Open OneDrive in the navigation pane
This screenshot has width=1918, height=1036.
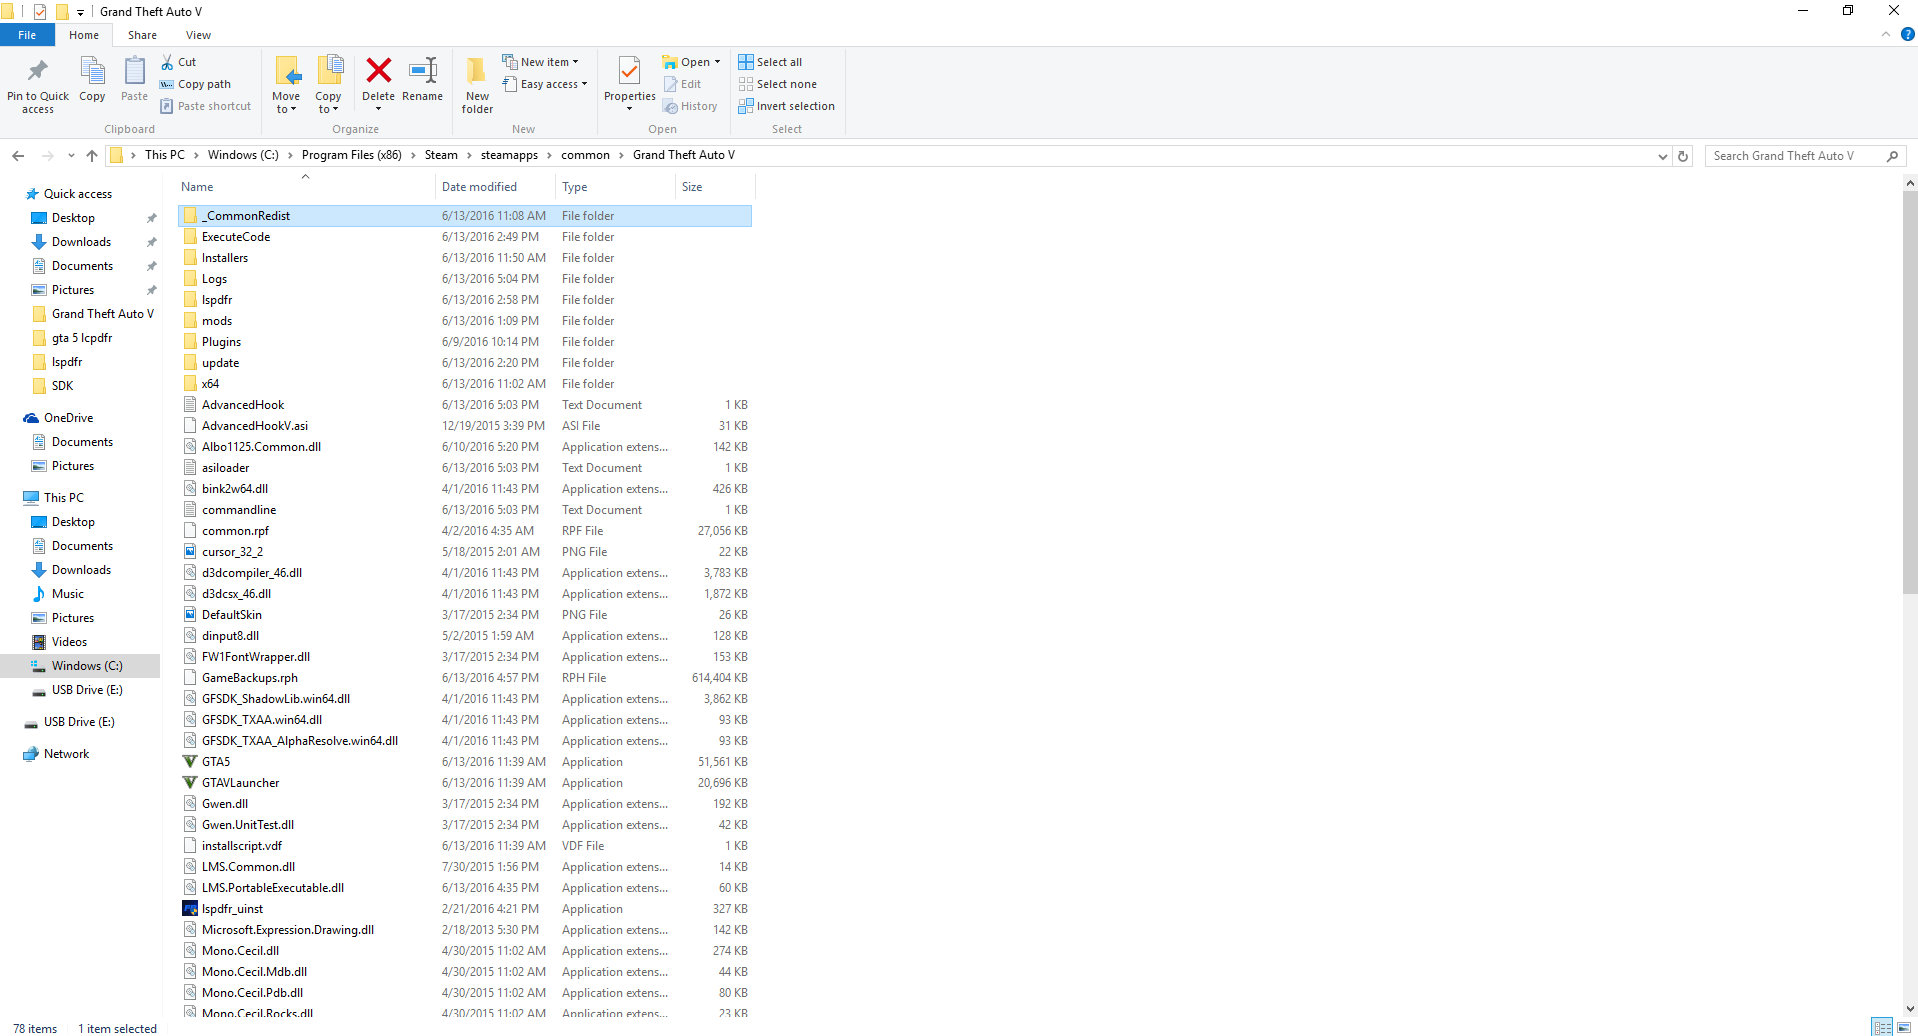[x=68, y=418]
